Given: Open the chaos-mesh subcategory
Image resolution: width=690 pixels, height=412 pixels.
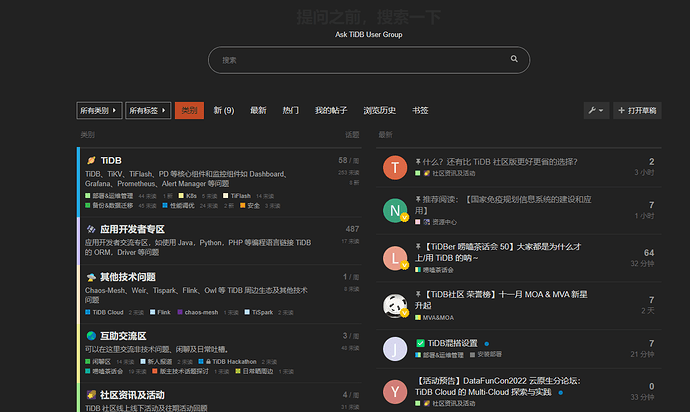Looking at the screenshot, I should pos(198,312).
